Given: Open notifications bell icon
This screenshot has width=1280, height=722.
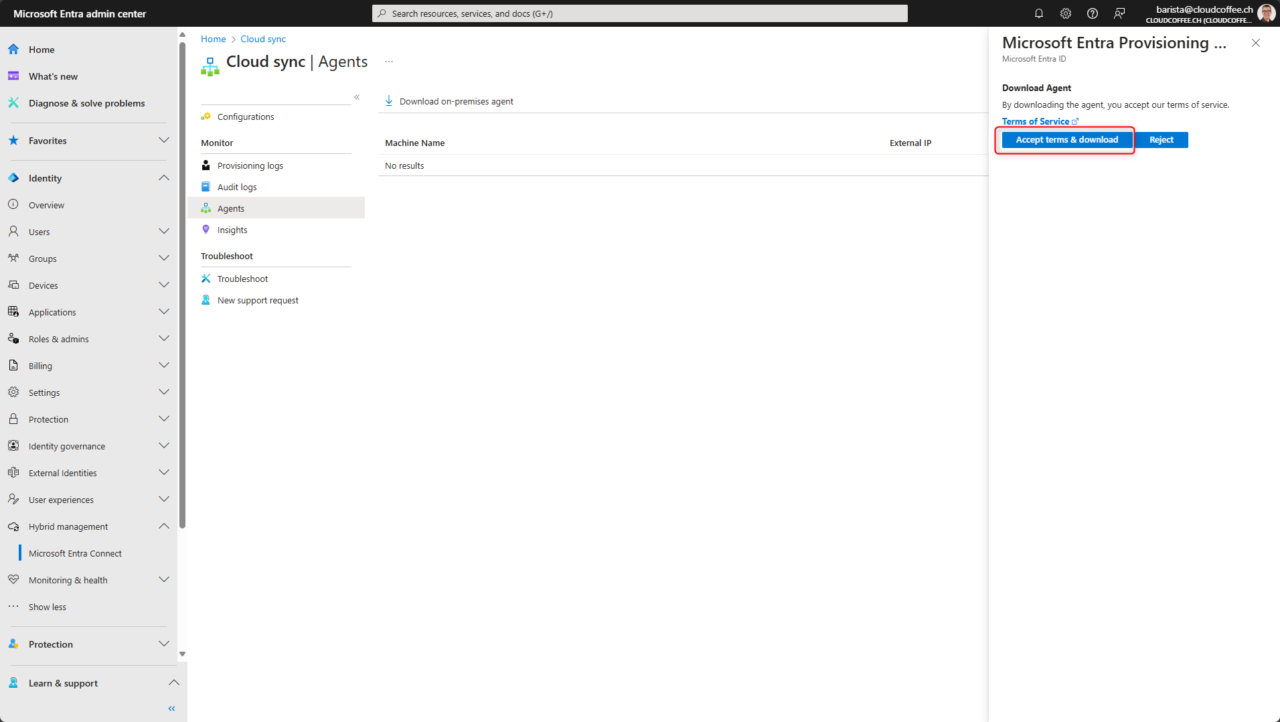Looking at the screenshot, I should 1039,14.
